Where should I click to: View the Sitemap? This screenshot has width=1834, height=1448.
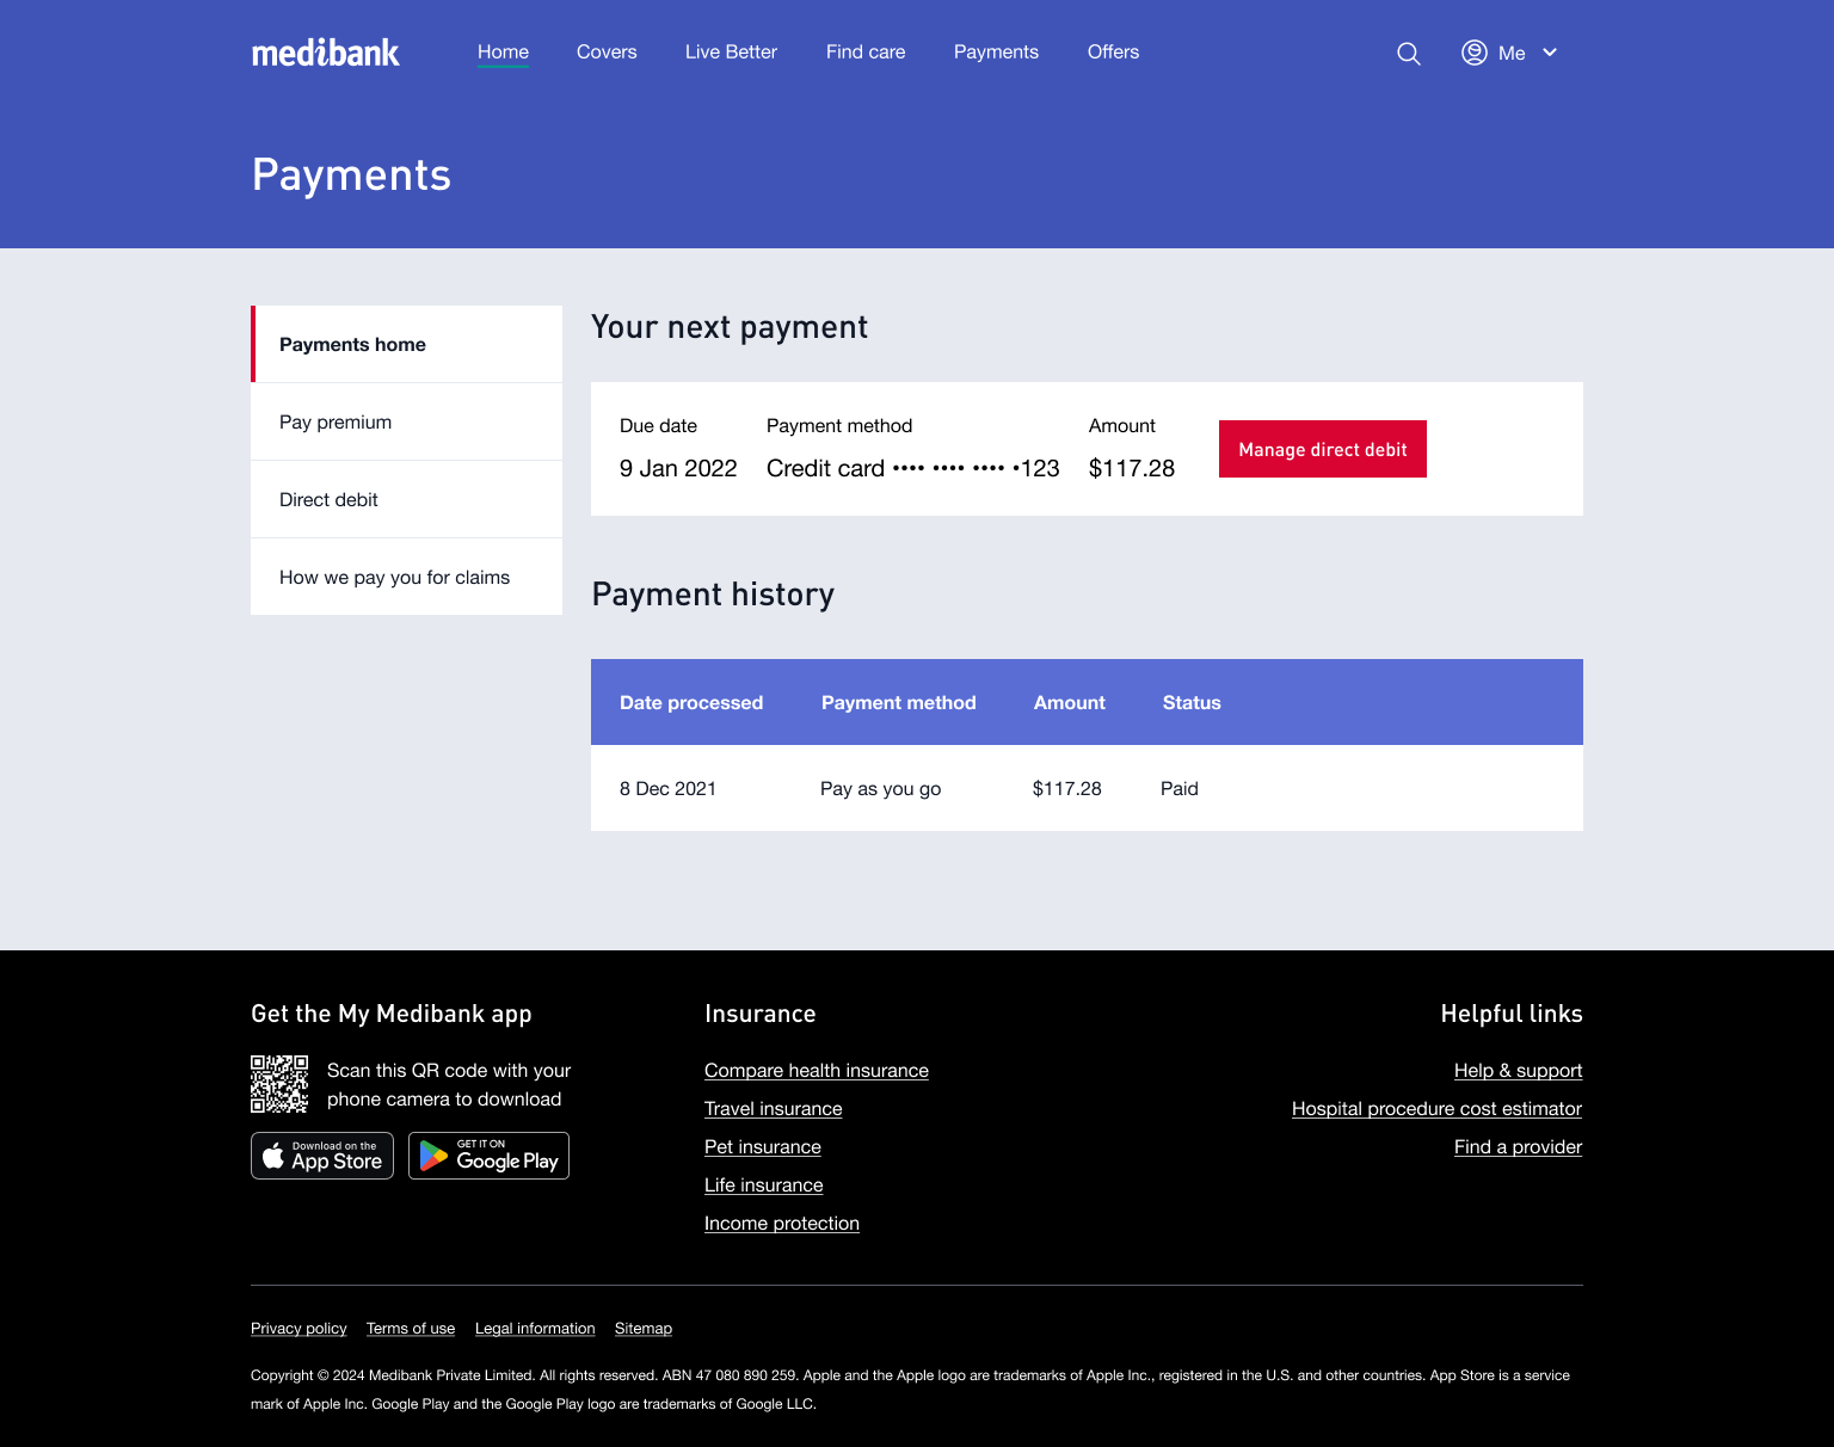(x=643, y=1328)
